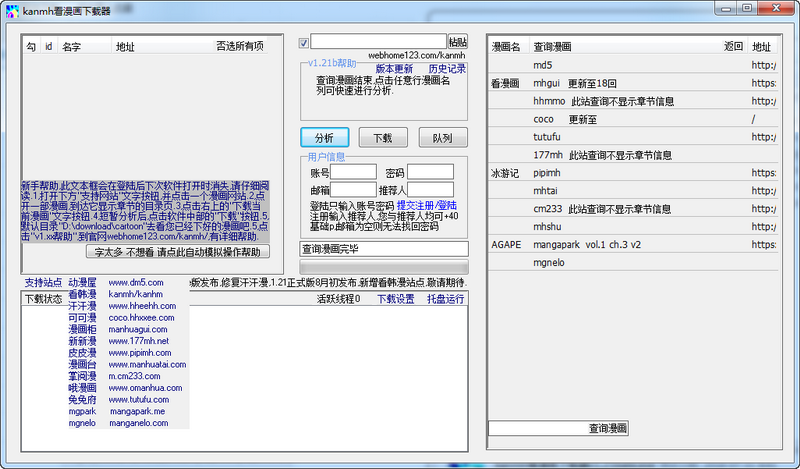The image size is (800, 469).
Task: Open m.cm233.com site link
Action: tap(134, 377)
